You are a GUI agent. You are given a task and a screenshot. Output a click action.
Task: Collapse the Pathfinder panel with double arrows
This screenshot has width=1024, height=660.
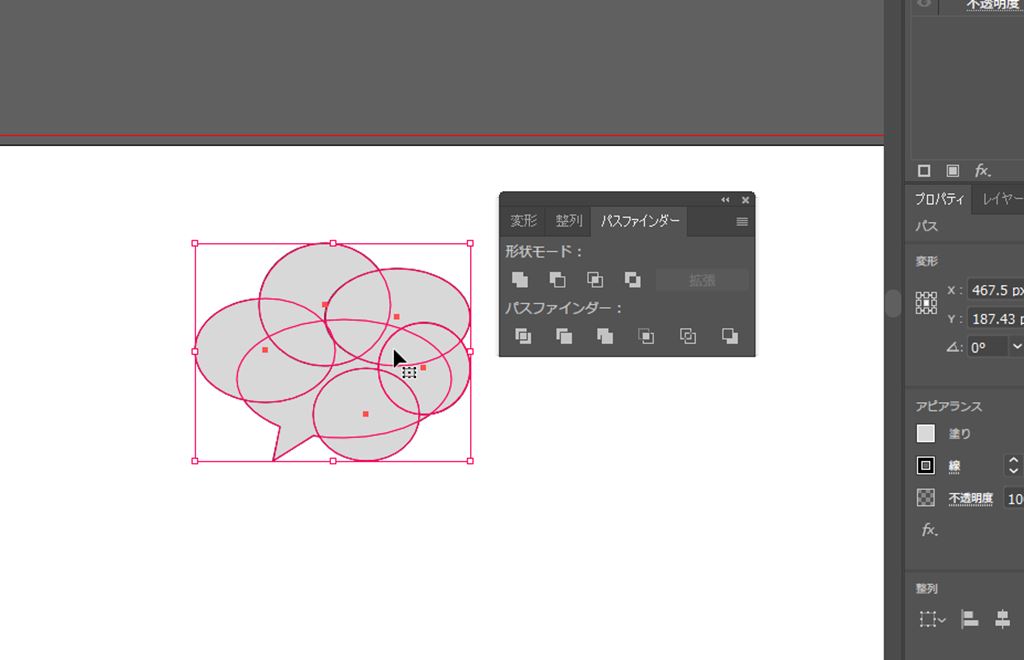coord(726,200)
